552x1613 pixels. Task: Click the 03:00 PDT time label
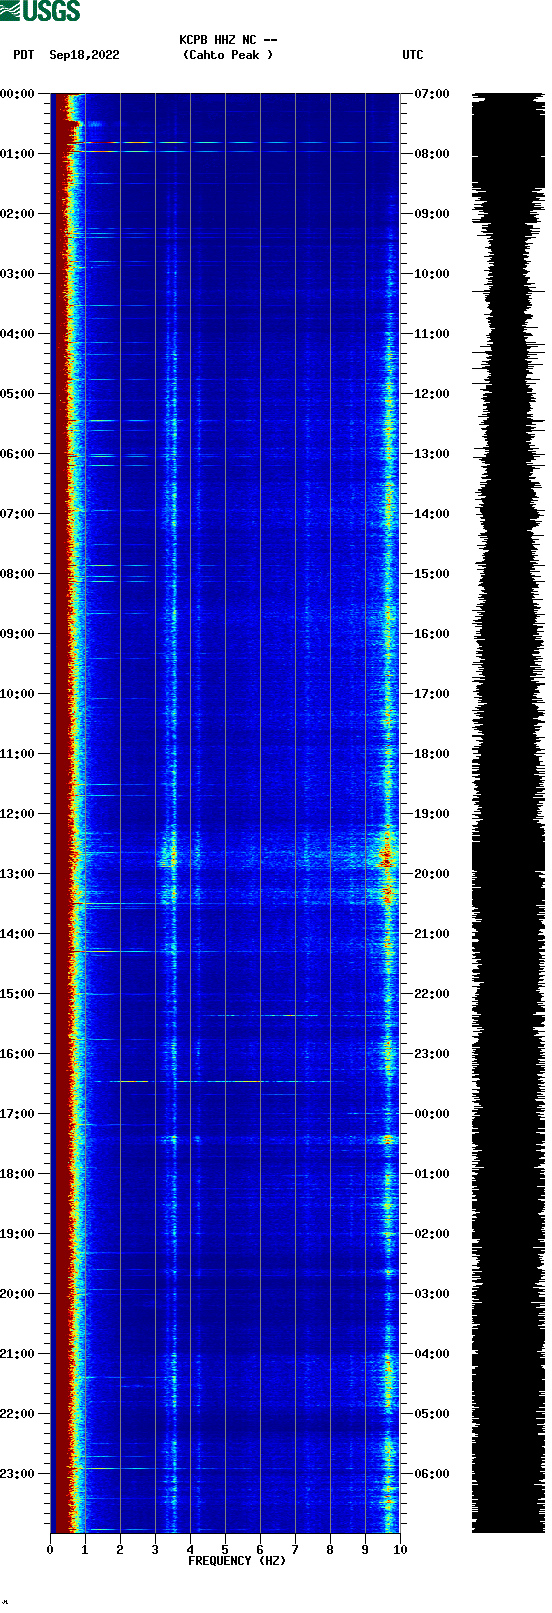[17, 274]
